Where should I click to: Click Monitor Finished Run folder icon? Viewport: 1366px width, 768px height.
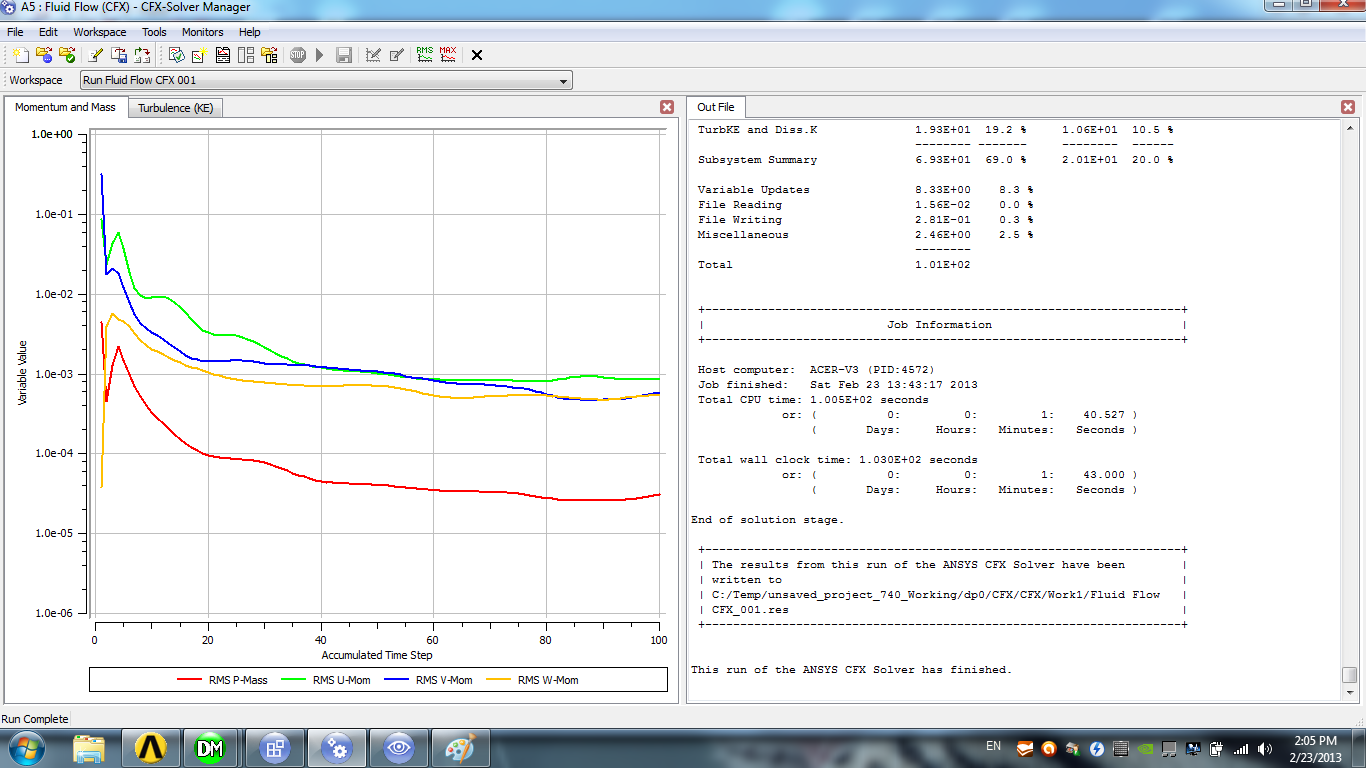pos(67,55)
